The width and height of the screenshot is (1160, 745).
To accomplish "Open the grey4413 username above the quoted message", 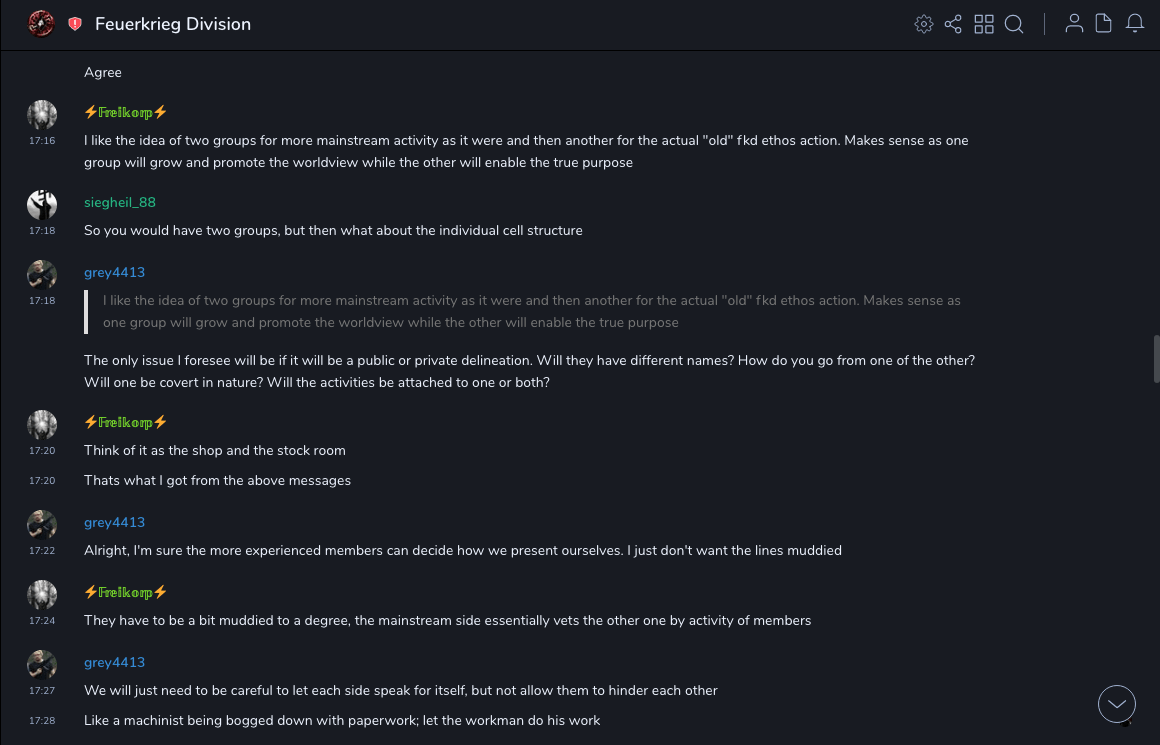I will (114, 272).
